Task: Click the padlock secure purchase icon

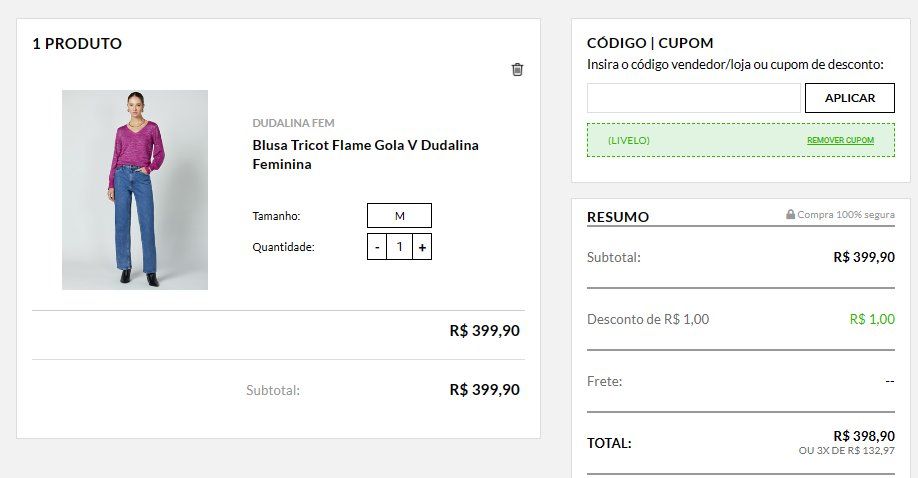Action: pyautogui.click(x=790, y=214)
